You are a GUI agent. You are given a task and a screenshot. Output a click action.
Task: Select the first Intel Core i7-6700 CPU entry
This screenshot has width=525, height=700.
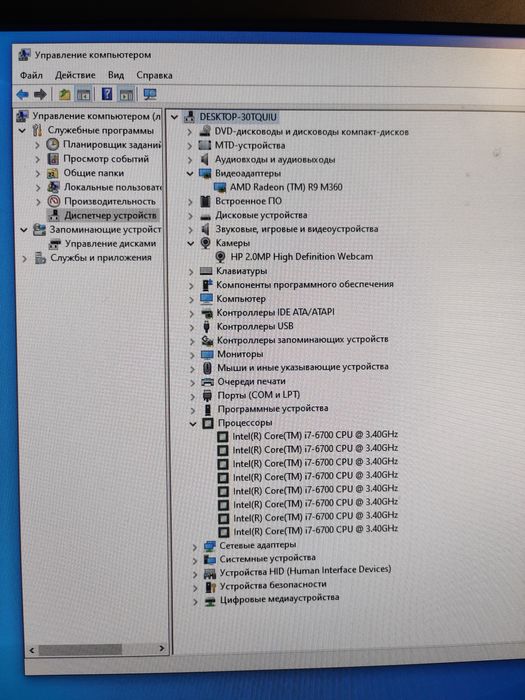pyautogui.click(x=315, y=435)
